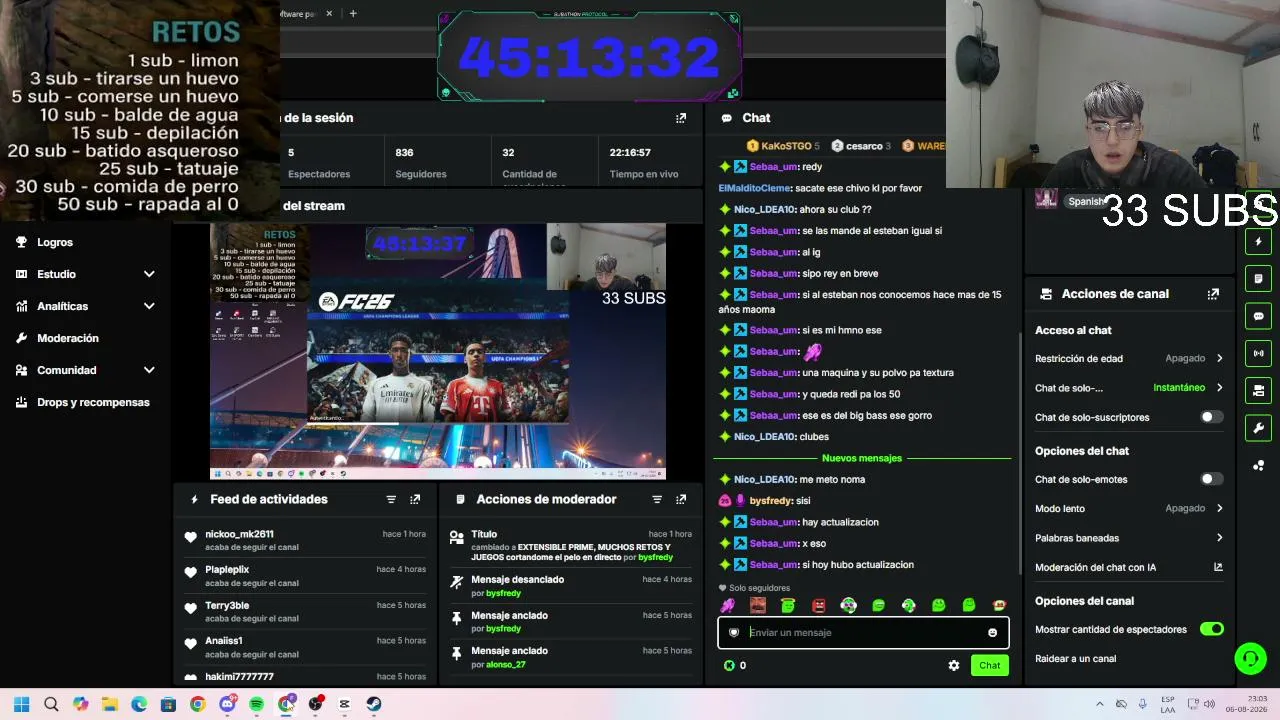
Task: Click the document icon in right toolbar
Action: pyautogui.click(x=1258, y=278)
